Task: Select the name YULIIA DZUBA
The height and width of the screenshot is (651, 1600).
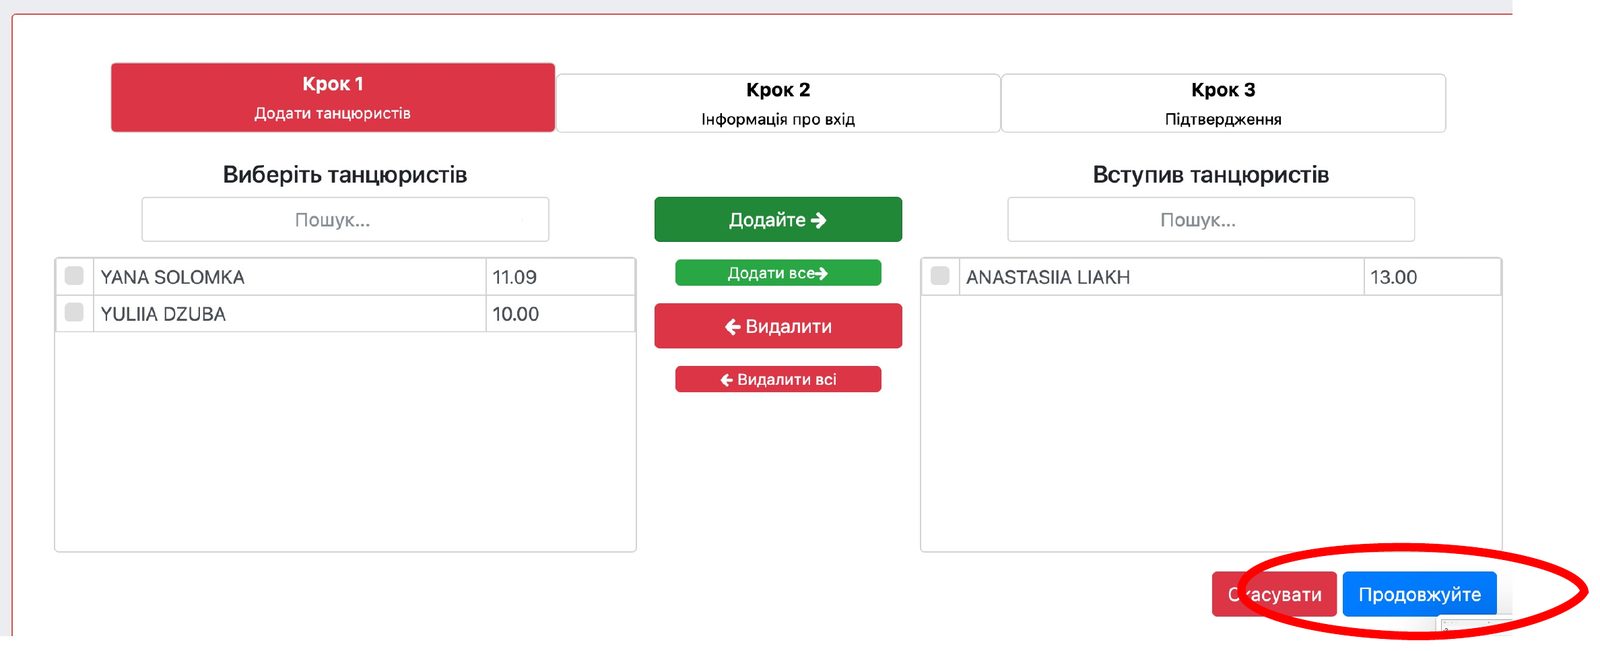Action: point(163,314)
